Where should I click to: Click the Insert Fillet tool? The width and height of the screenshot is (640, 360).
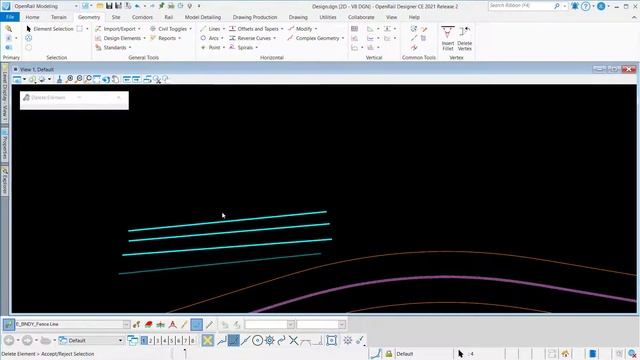point(447,39)
